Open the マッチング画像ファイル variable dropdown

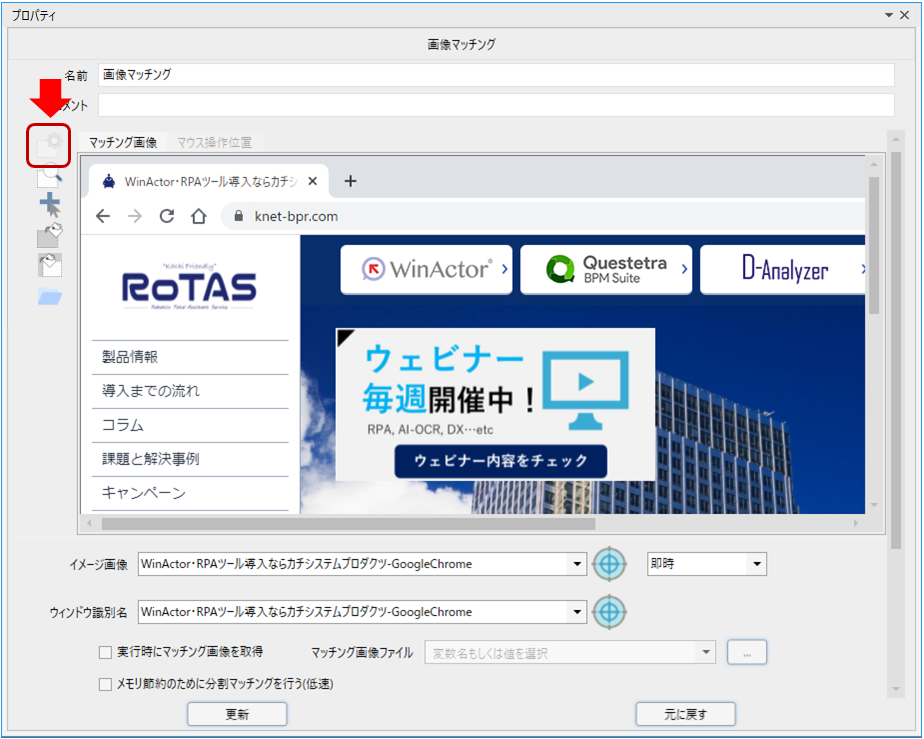[x=705, y=652]
